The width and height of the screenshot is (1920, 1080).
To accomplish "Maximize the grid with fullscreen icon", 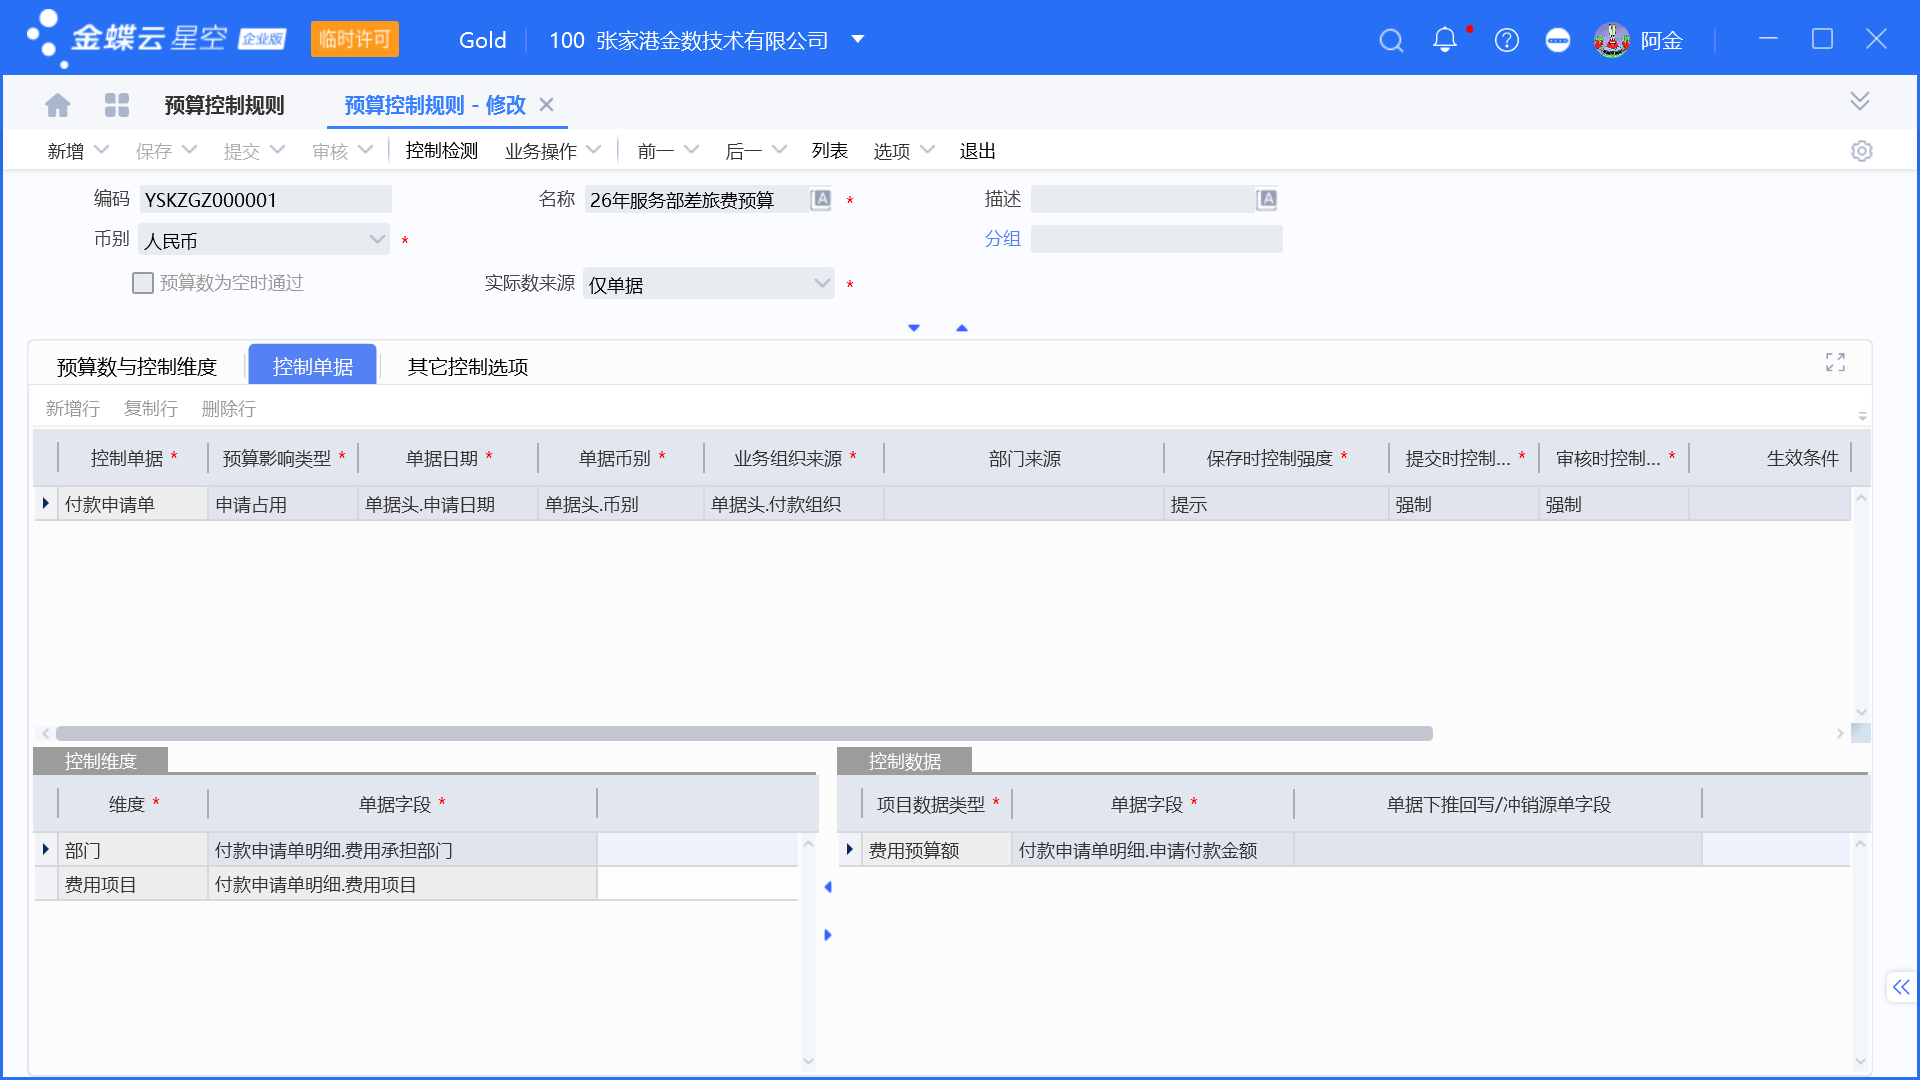I will (1835, 362).
